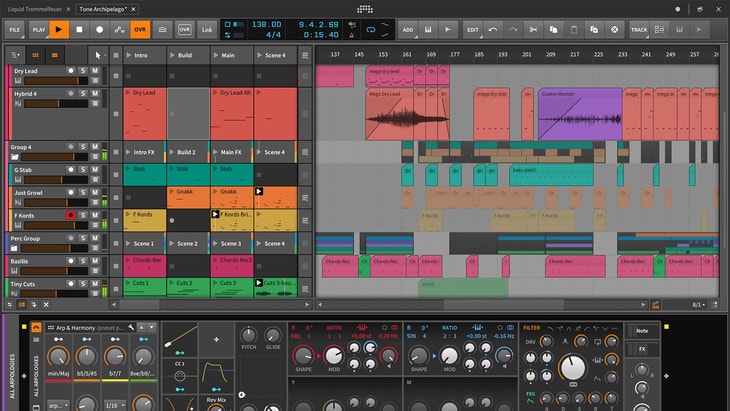The height and width of the screenshot is (411, 730).
Task: Adjust the Tiny Cuts volume fader
Action: pyautogui.click(x=54, y=293)
